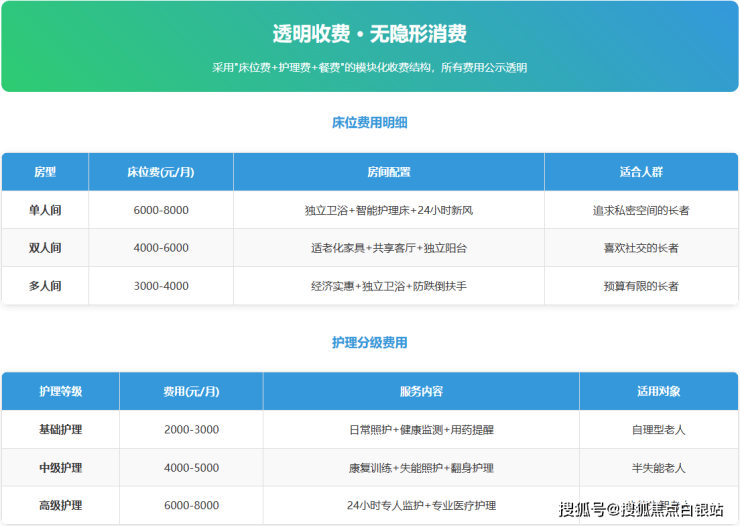
Task: Choose the 高级护理 row label
Action: [60, 505]
